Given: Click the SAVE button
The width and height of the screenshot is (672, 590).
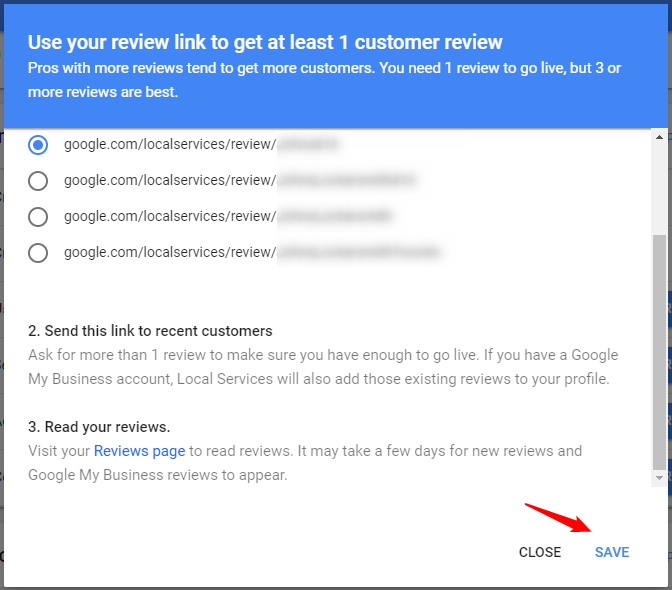Looking at the screenshot, I should [x=611, y=552].
